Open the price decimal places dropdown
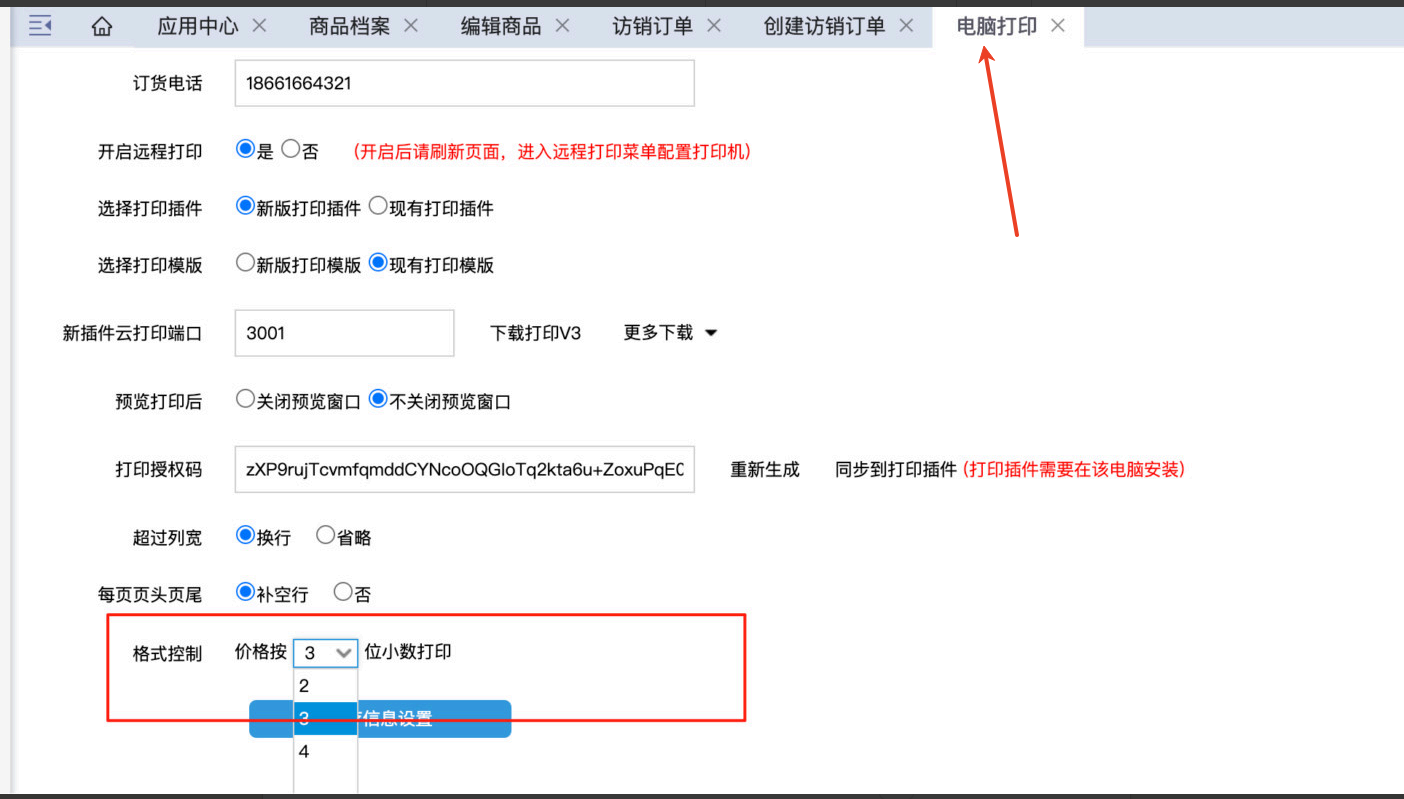This screenshot has width=1404, height=799. tap(326, 653)
